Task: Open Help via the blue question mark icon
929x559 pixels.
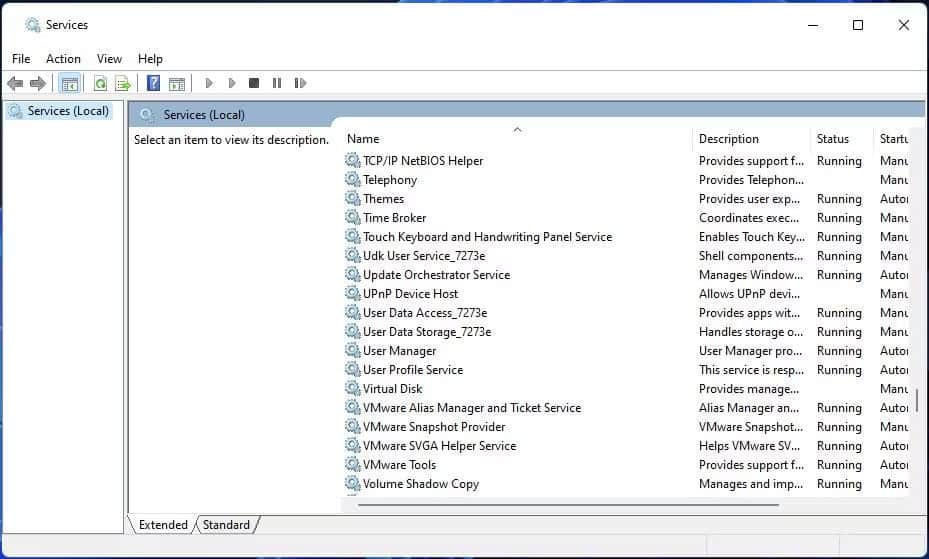Action: [153, 83]
